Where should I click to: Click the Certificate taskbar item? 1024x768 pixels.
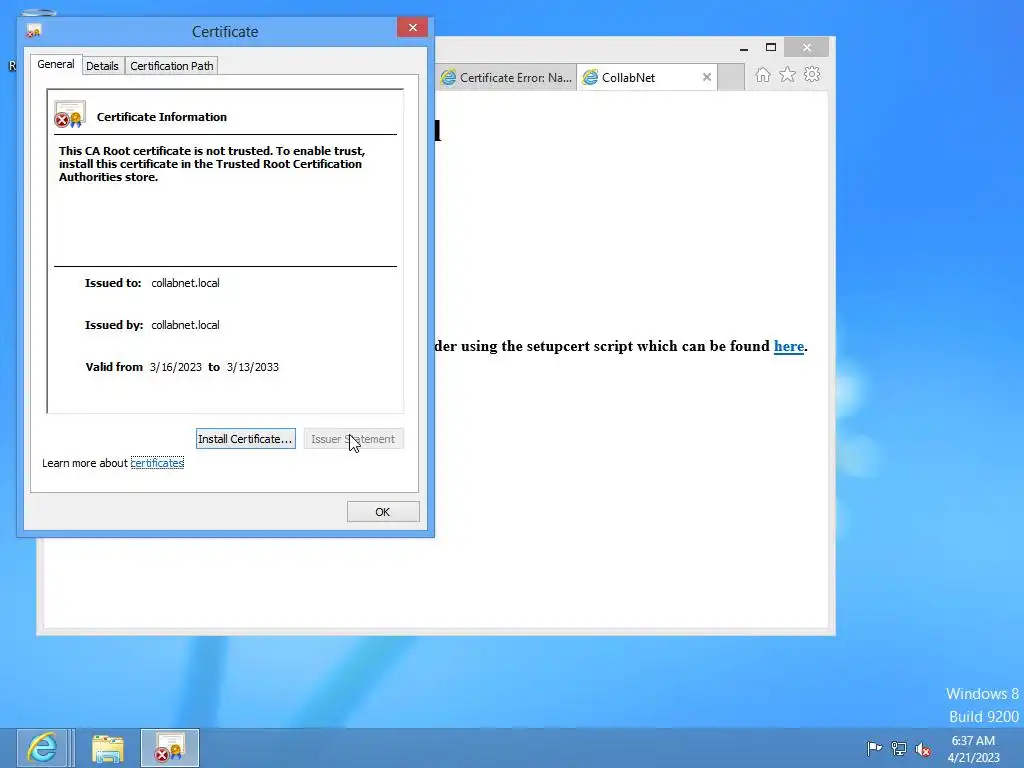(x=170, y=748)
